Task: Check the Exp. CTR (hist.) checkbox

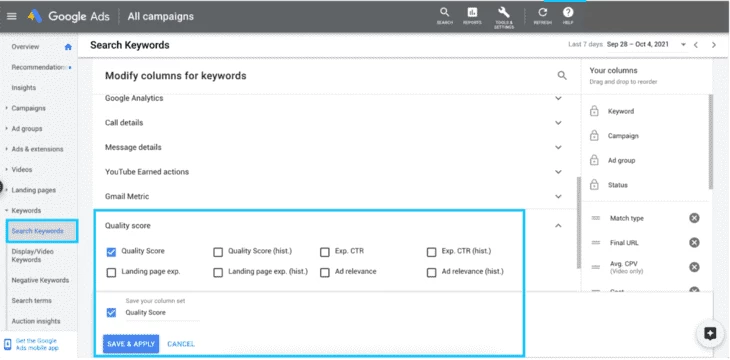Action: [x=431, y=252]
